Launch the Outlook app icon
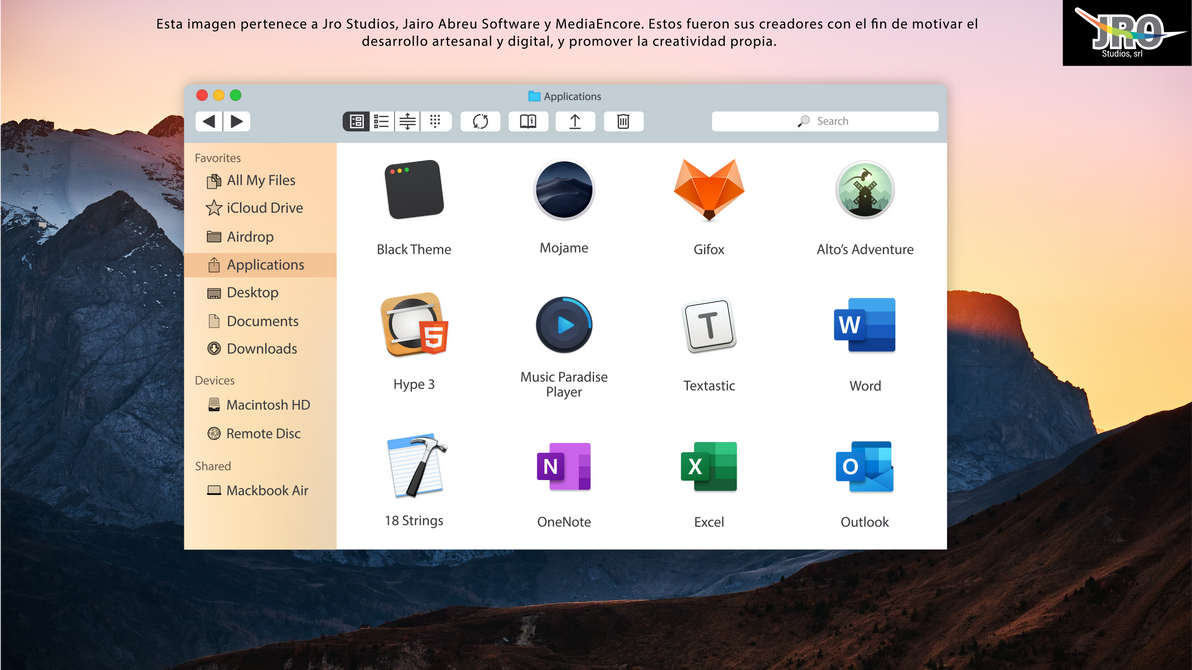The image size is (1192, 670). click(x=864, y=466)
